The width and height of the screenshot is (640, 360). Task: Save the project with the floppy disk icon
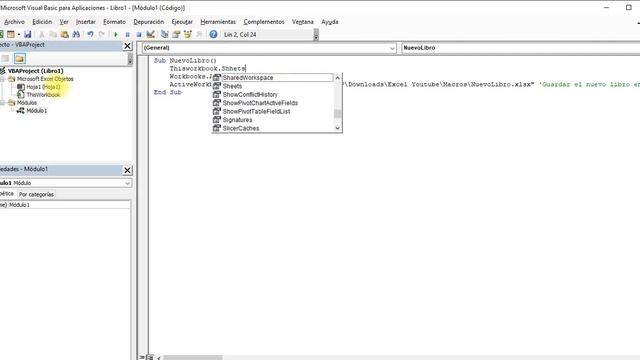click(x=27, y=35)
